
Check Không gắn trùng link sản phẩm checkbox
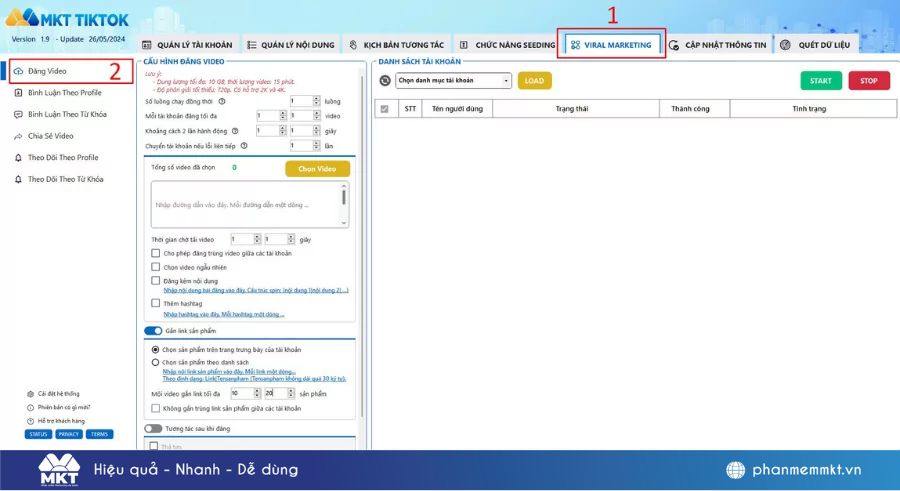point(156,408)
